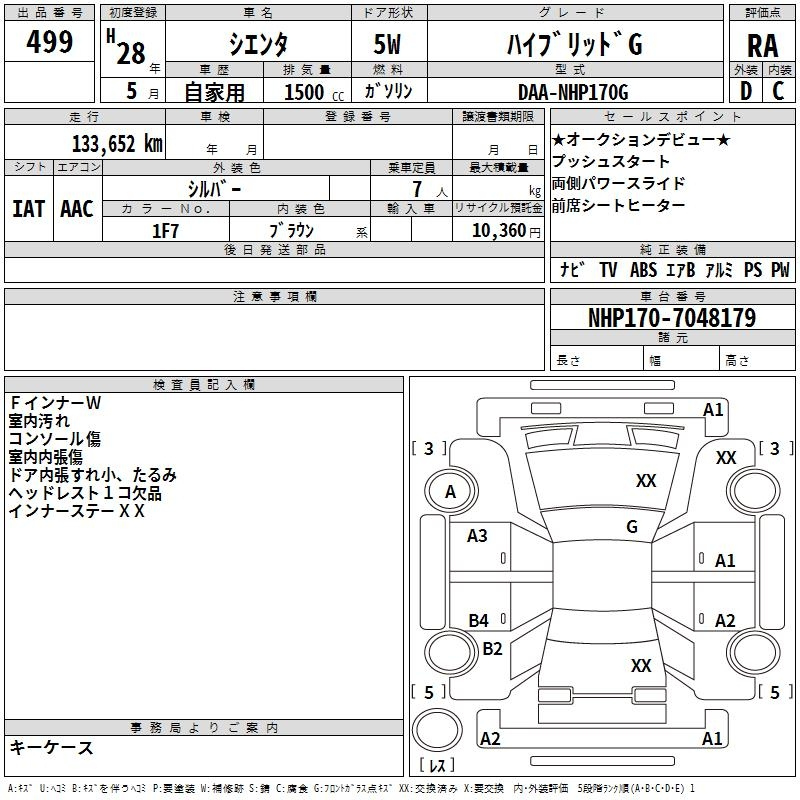Select the XX mark on right front fender

(x=726, y=458)
